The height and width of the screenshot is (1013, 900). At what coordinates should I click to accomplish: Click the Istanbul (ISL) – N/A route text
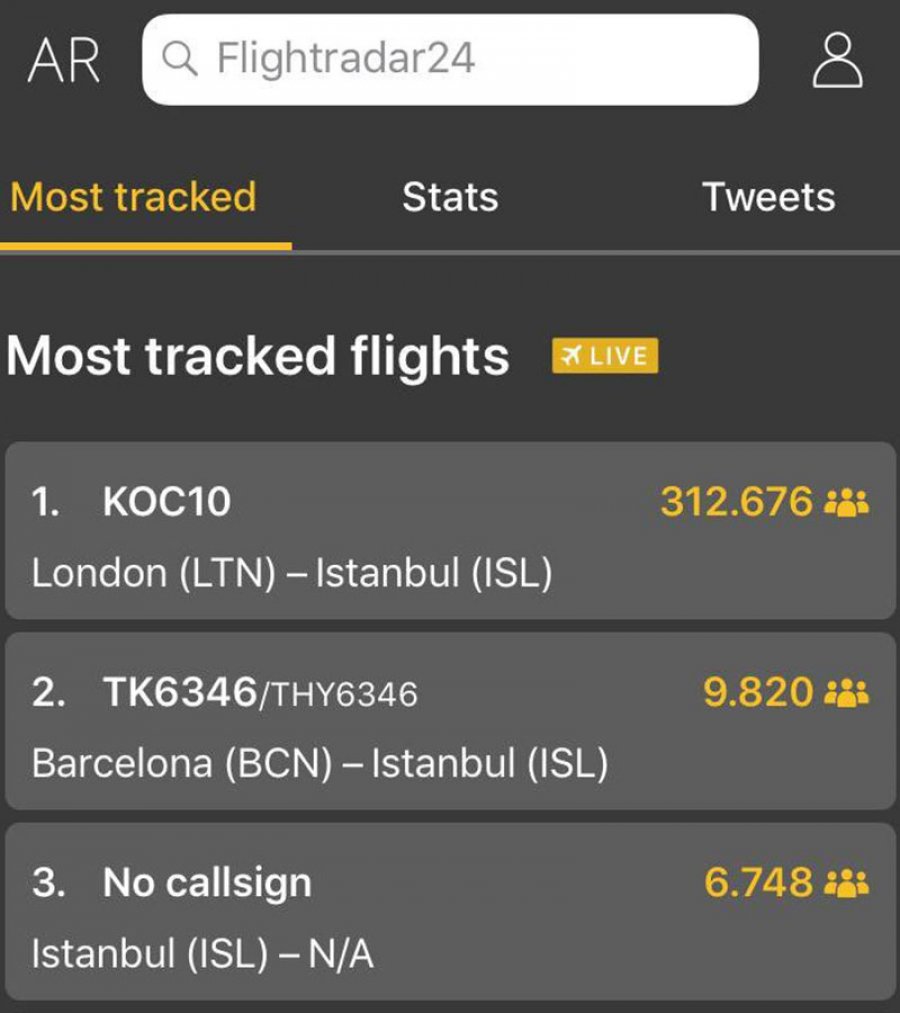[202, 954]
